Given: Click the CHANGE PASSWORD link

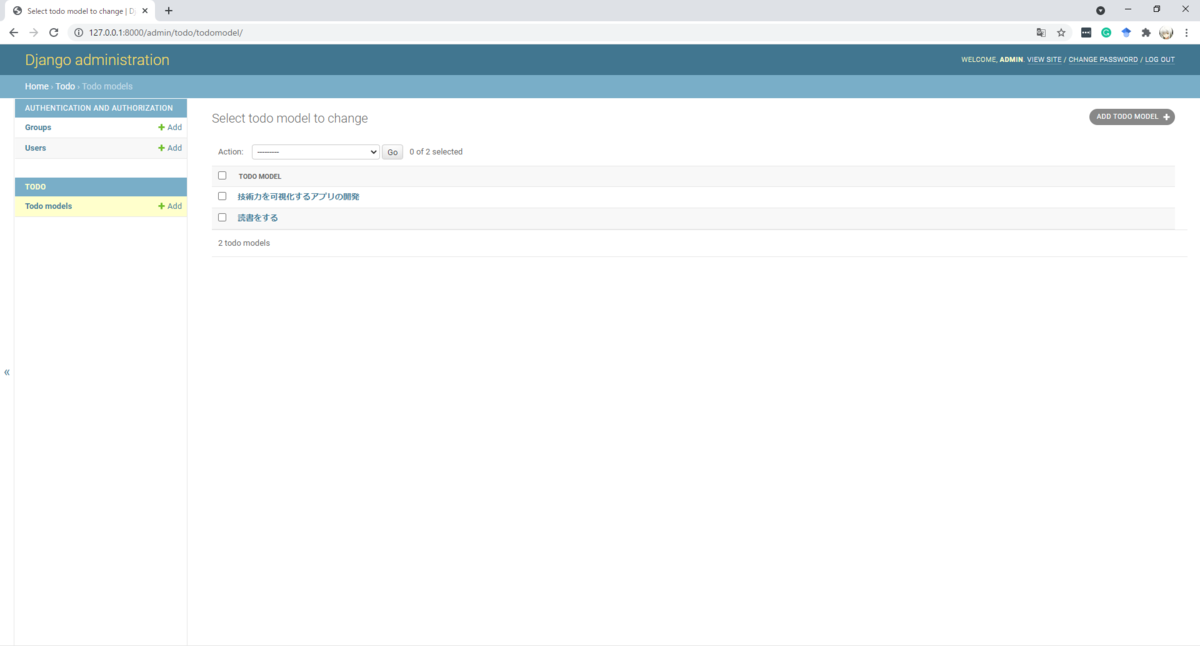Looking at the screenshot, I should [1103, 60].
